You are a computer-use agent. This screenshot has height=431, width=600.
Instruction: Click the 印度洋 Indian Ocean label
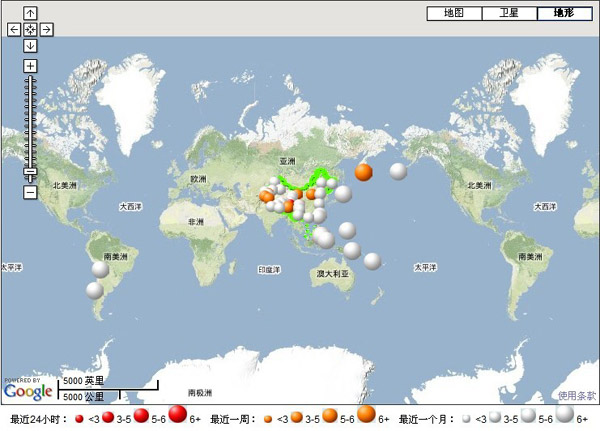(269, 270)
